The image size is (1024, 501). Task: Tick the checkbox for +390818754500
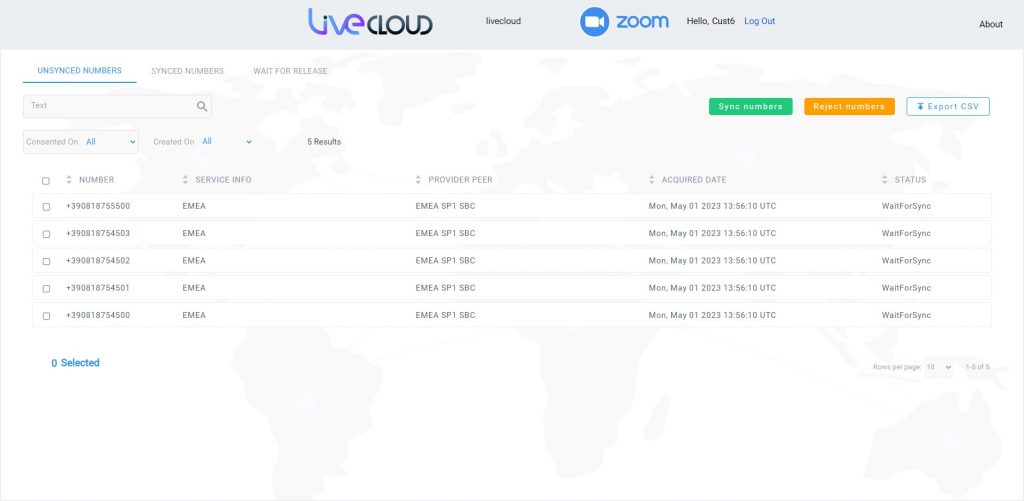46,316
